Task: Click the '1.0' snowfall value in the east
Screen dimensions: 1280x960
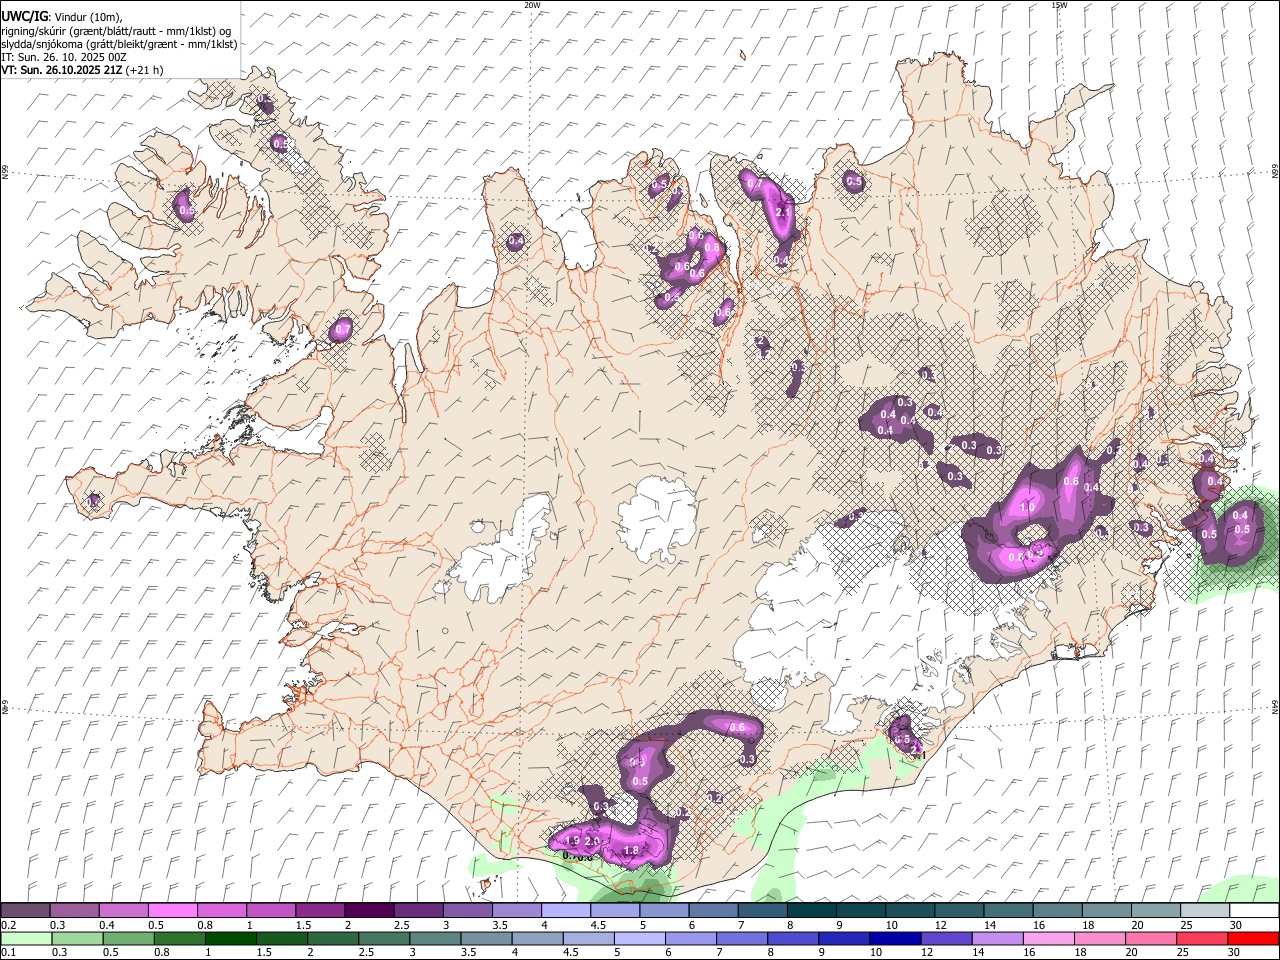Action: [1027, 507]
